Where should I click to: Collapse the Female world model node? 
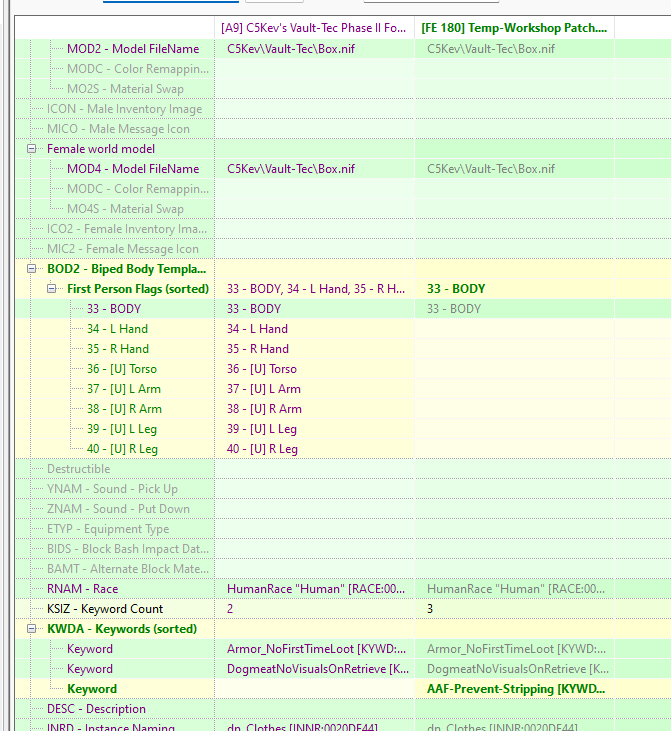(x=31, y=149)
